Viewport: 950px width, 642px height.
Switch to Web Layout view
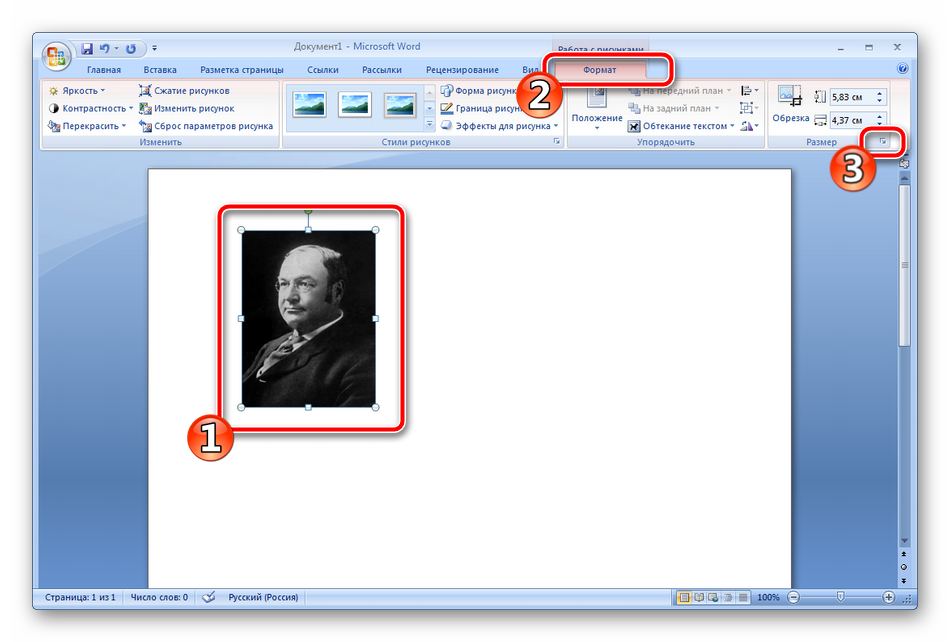coord(712,597)
